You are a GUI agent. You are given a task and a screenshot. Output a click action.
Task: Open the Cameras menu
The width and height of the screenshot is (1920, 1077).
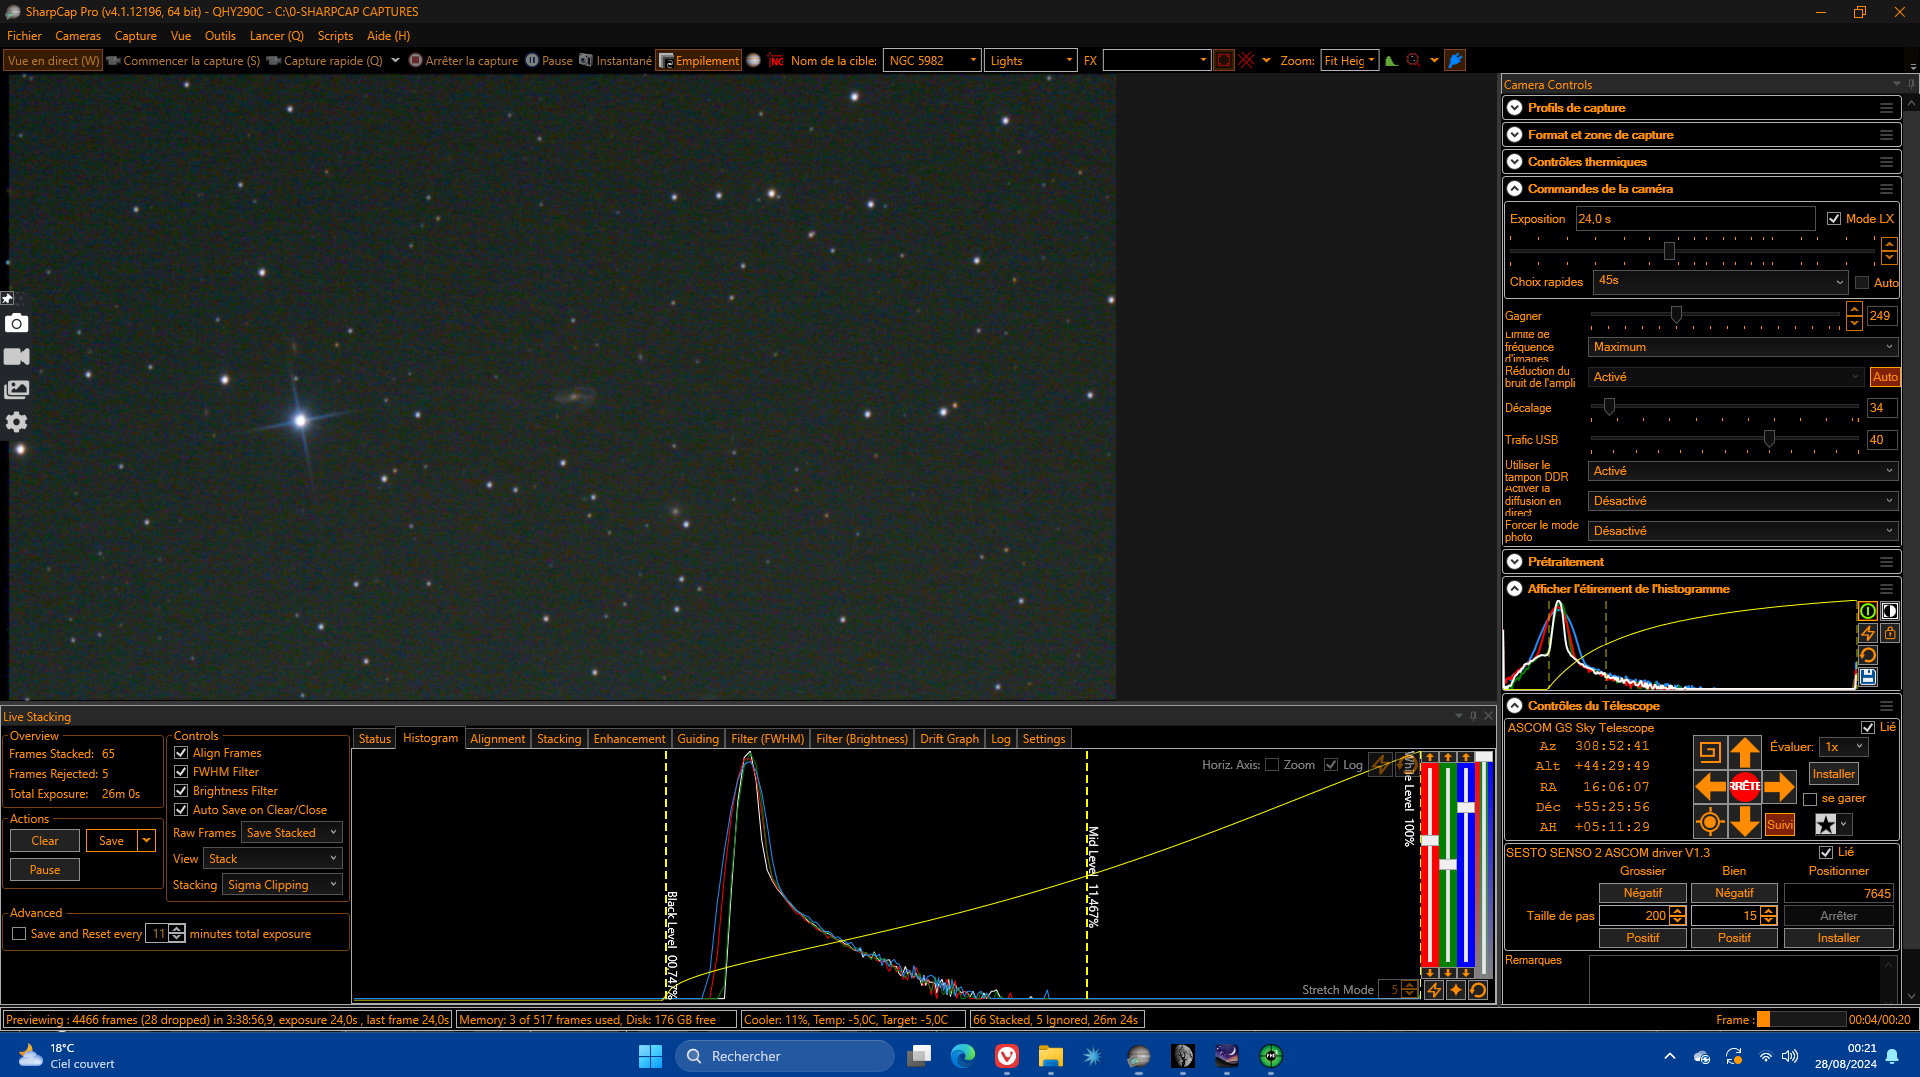(x=78, y=36)
